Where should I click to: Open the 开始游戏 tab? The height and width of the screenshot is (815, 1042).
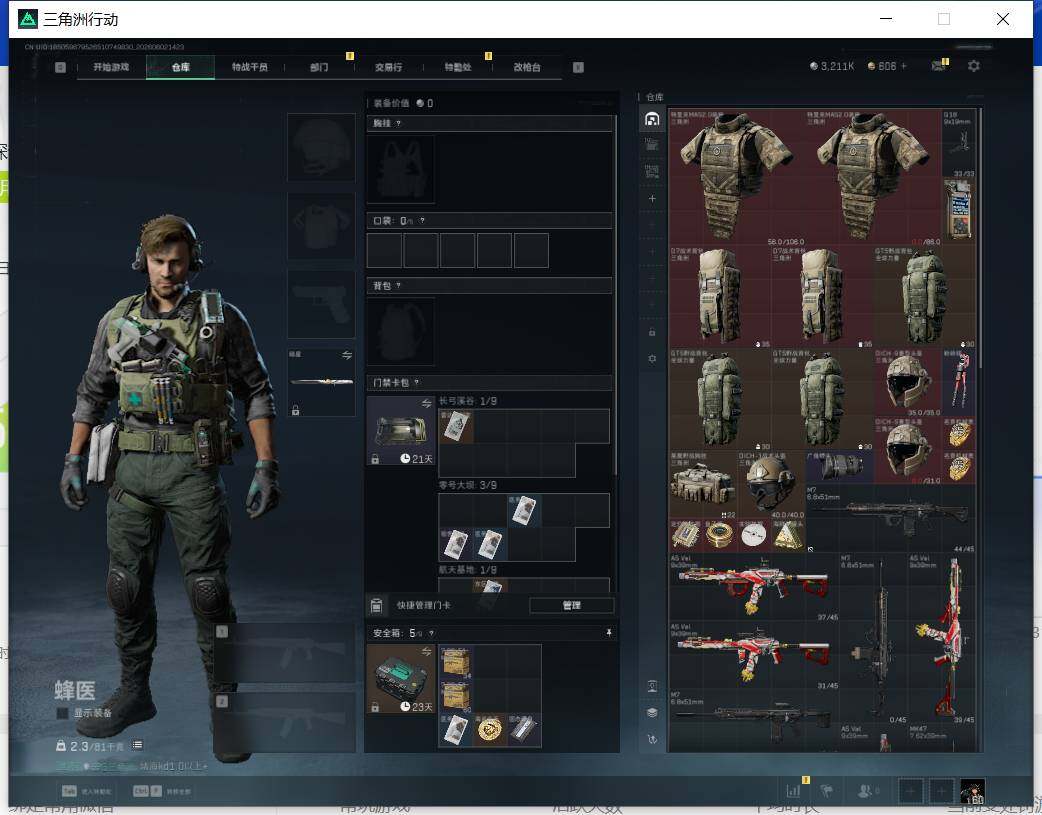click(111, 67)
